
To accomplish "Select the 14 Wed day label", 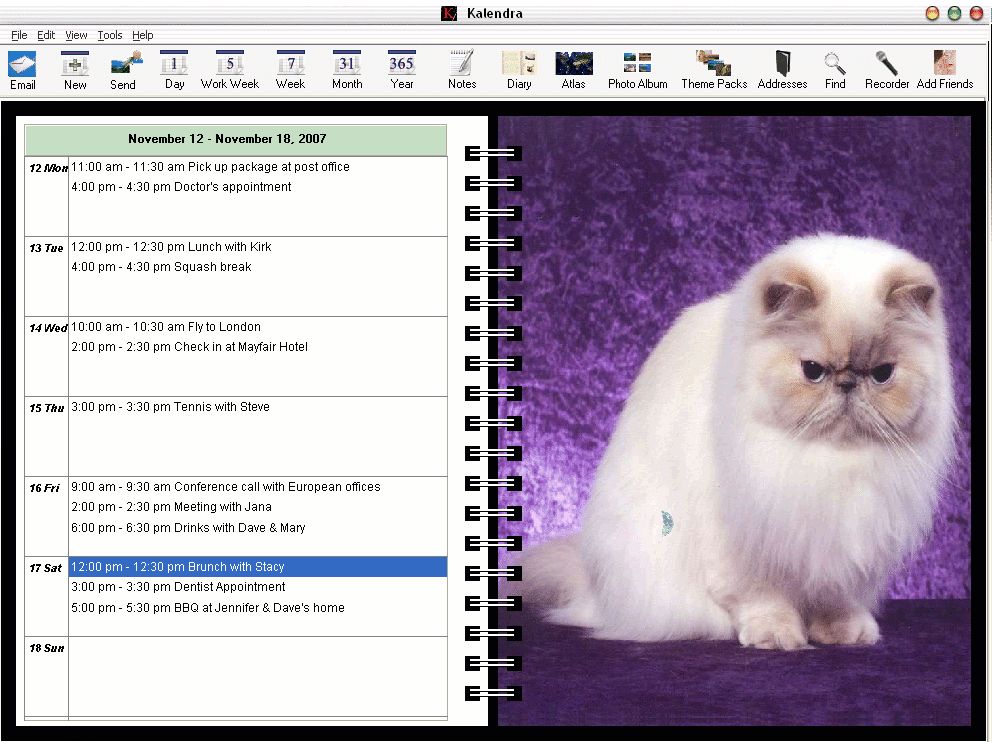I will 48,328.
